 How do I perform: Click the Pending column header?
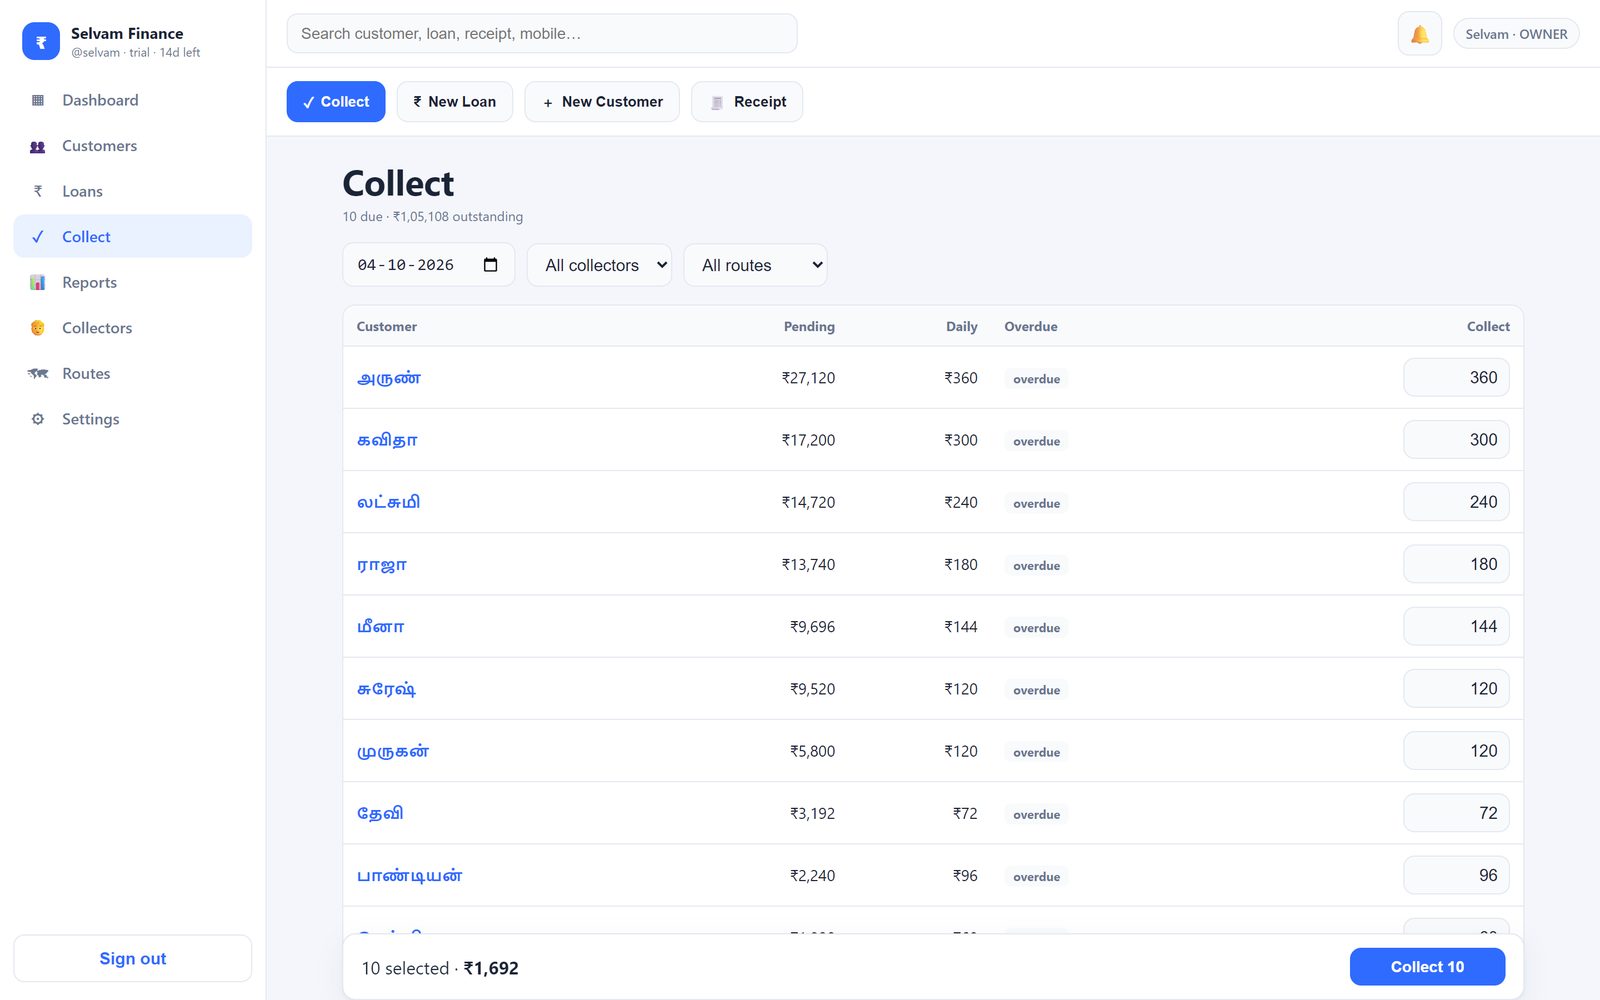[x=809, y=327]
